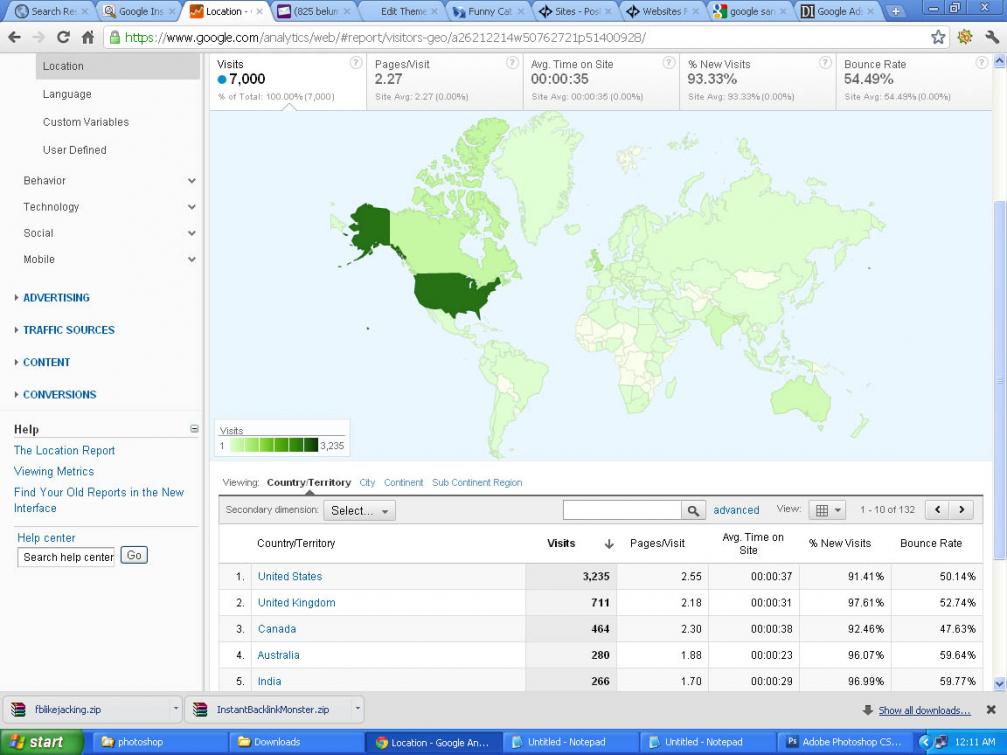Expand the CONTENT menu
Viewport: 1007px width, 755px height.
(x=46, y=362)
